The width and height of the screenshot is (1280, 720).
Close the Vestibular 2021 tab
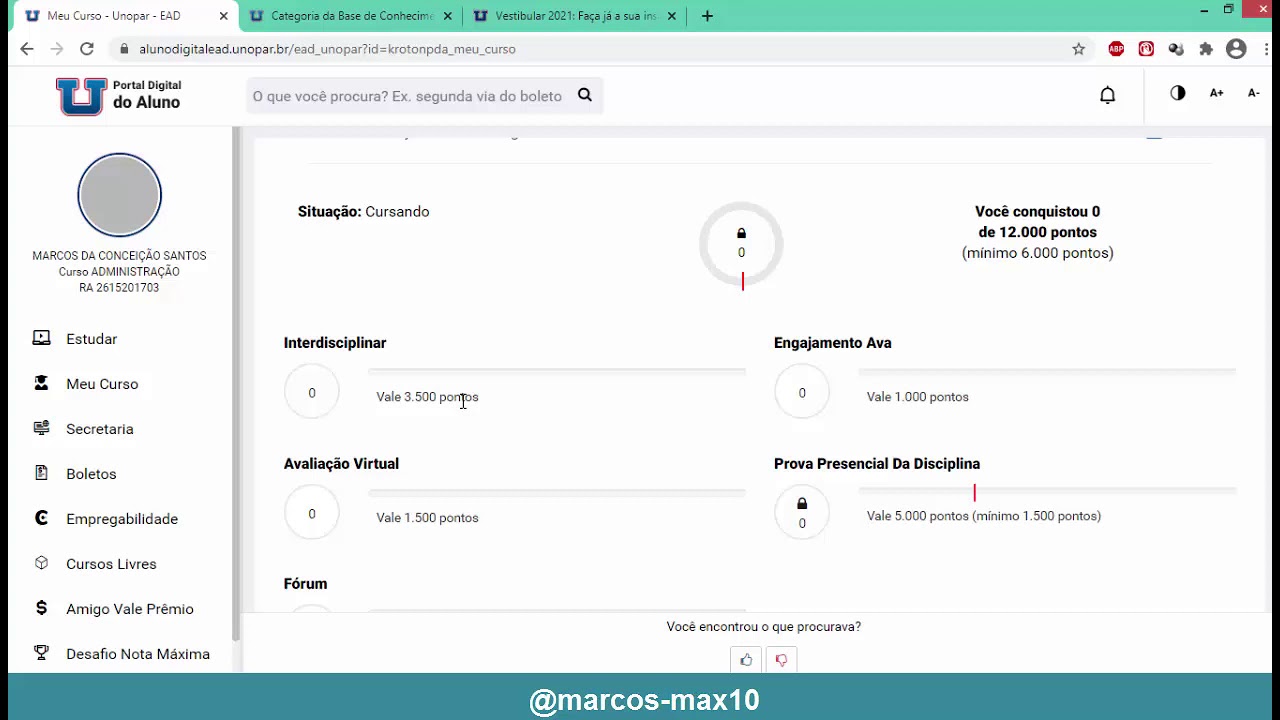pyautogui.click(x=671, y=16)
